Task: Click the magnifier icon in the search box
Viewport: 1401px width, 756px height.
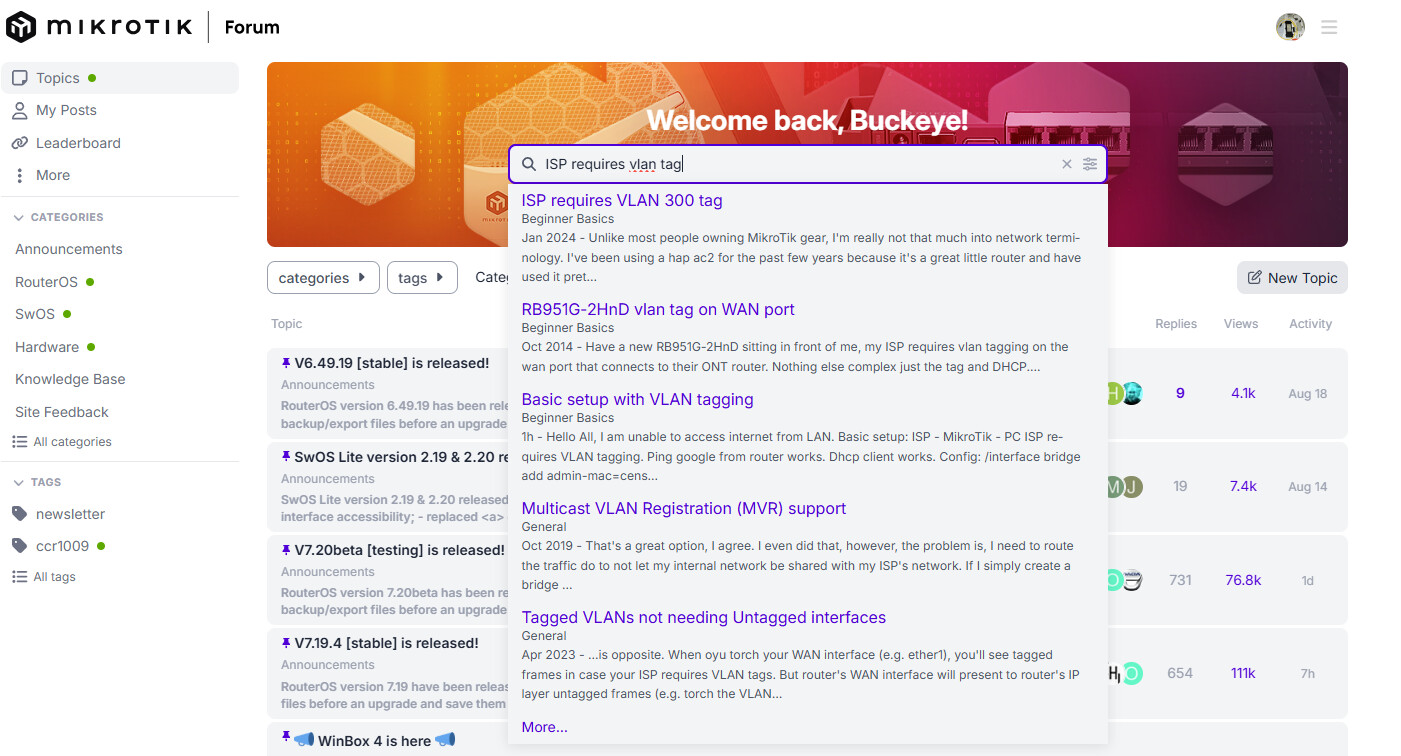Action: coord(529,164)
